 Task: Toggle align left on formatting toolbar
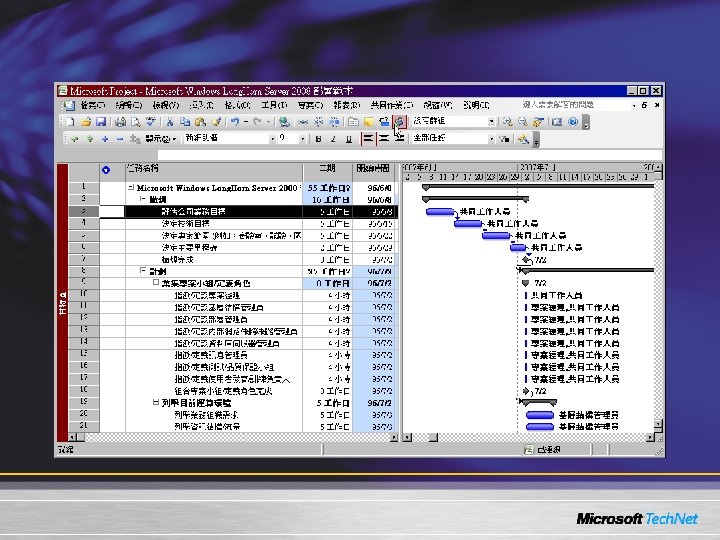[x=368, y=139]
